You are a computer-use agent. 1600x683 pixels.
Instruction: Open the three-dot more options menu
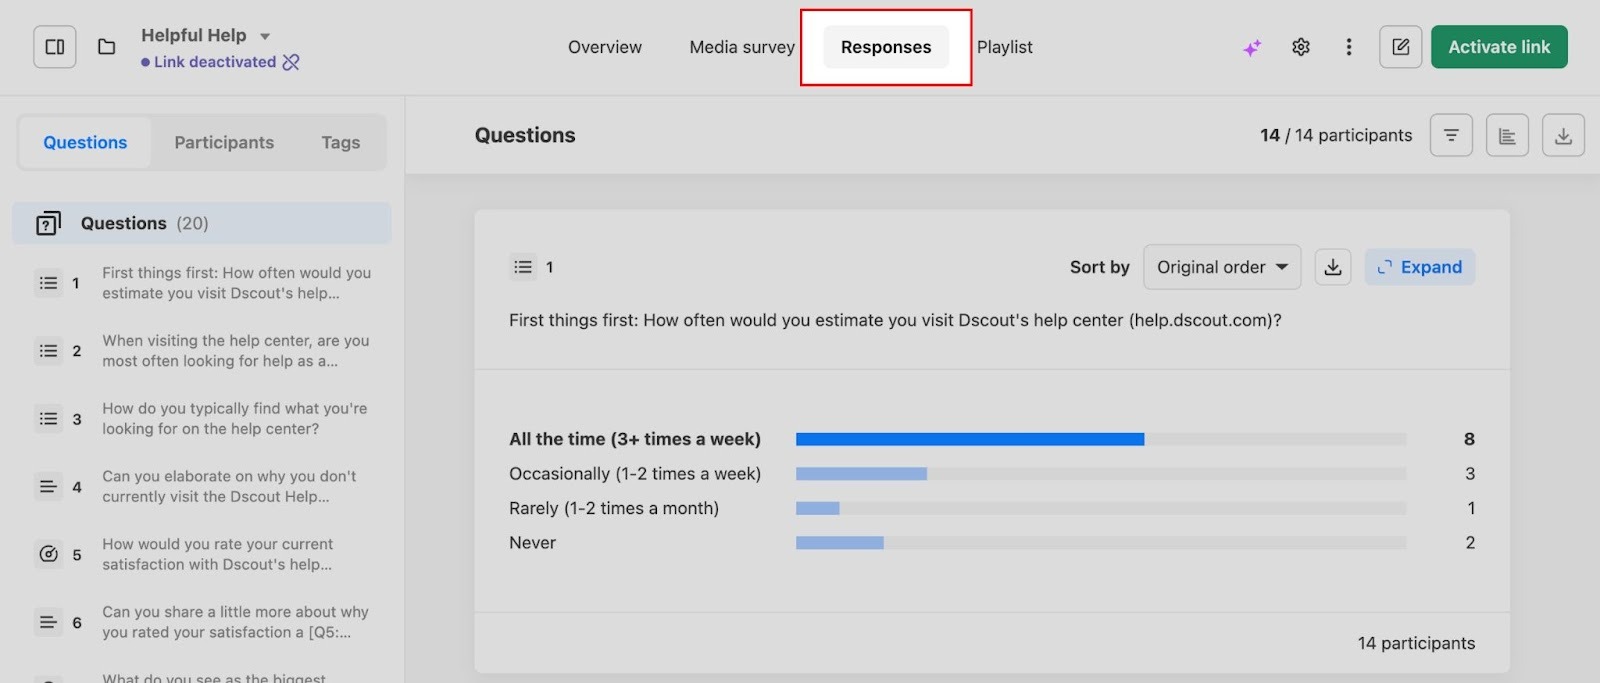point(1348,47)
